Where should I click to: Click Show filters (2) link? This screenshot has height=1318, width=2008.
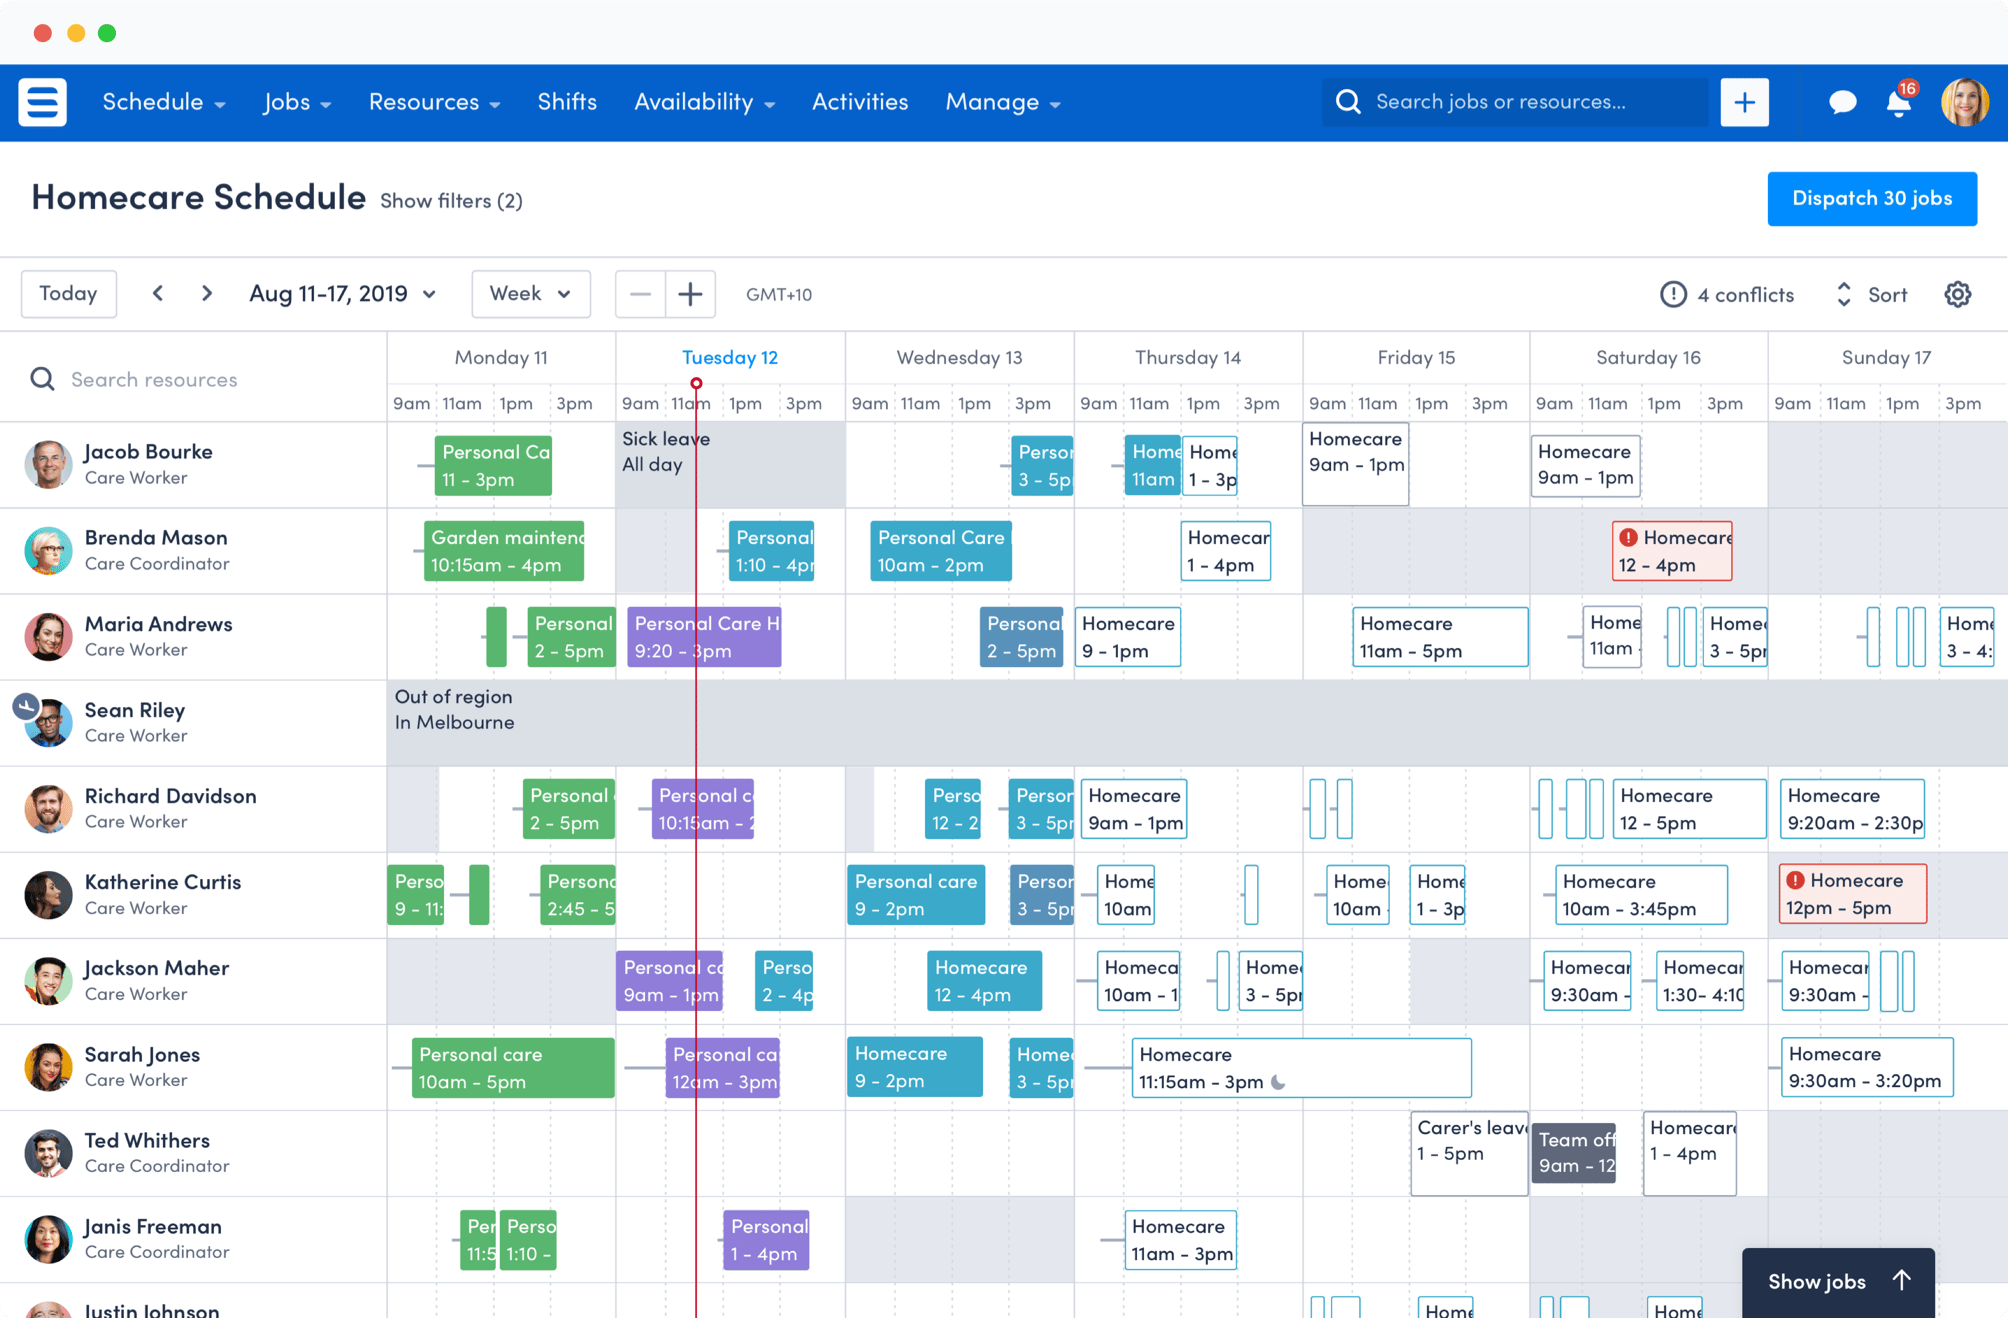tap(451, 201)
